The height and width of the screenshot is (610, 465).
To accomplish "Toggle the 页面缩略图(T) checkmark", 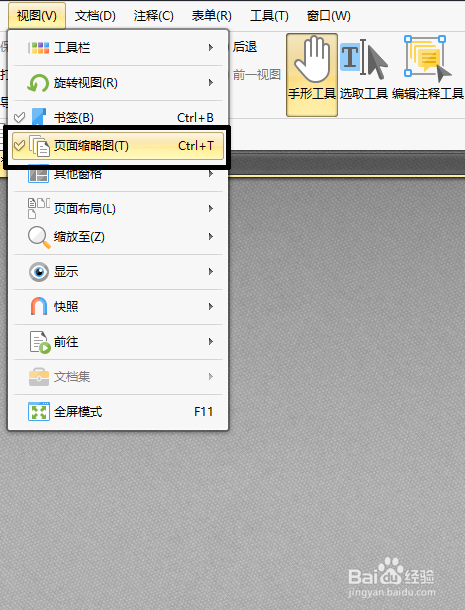I will pyautogui.click(x=19, y=146).
